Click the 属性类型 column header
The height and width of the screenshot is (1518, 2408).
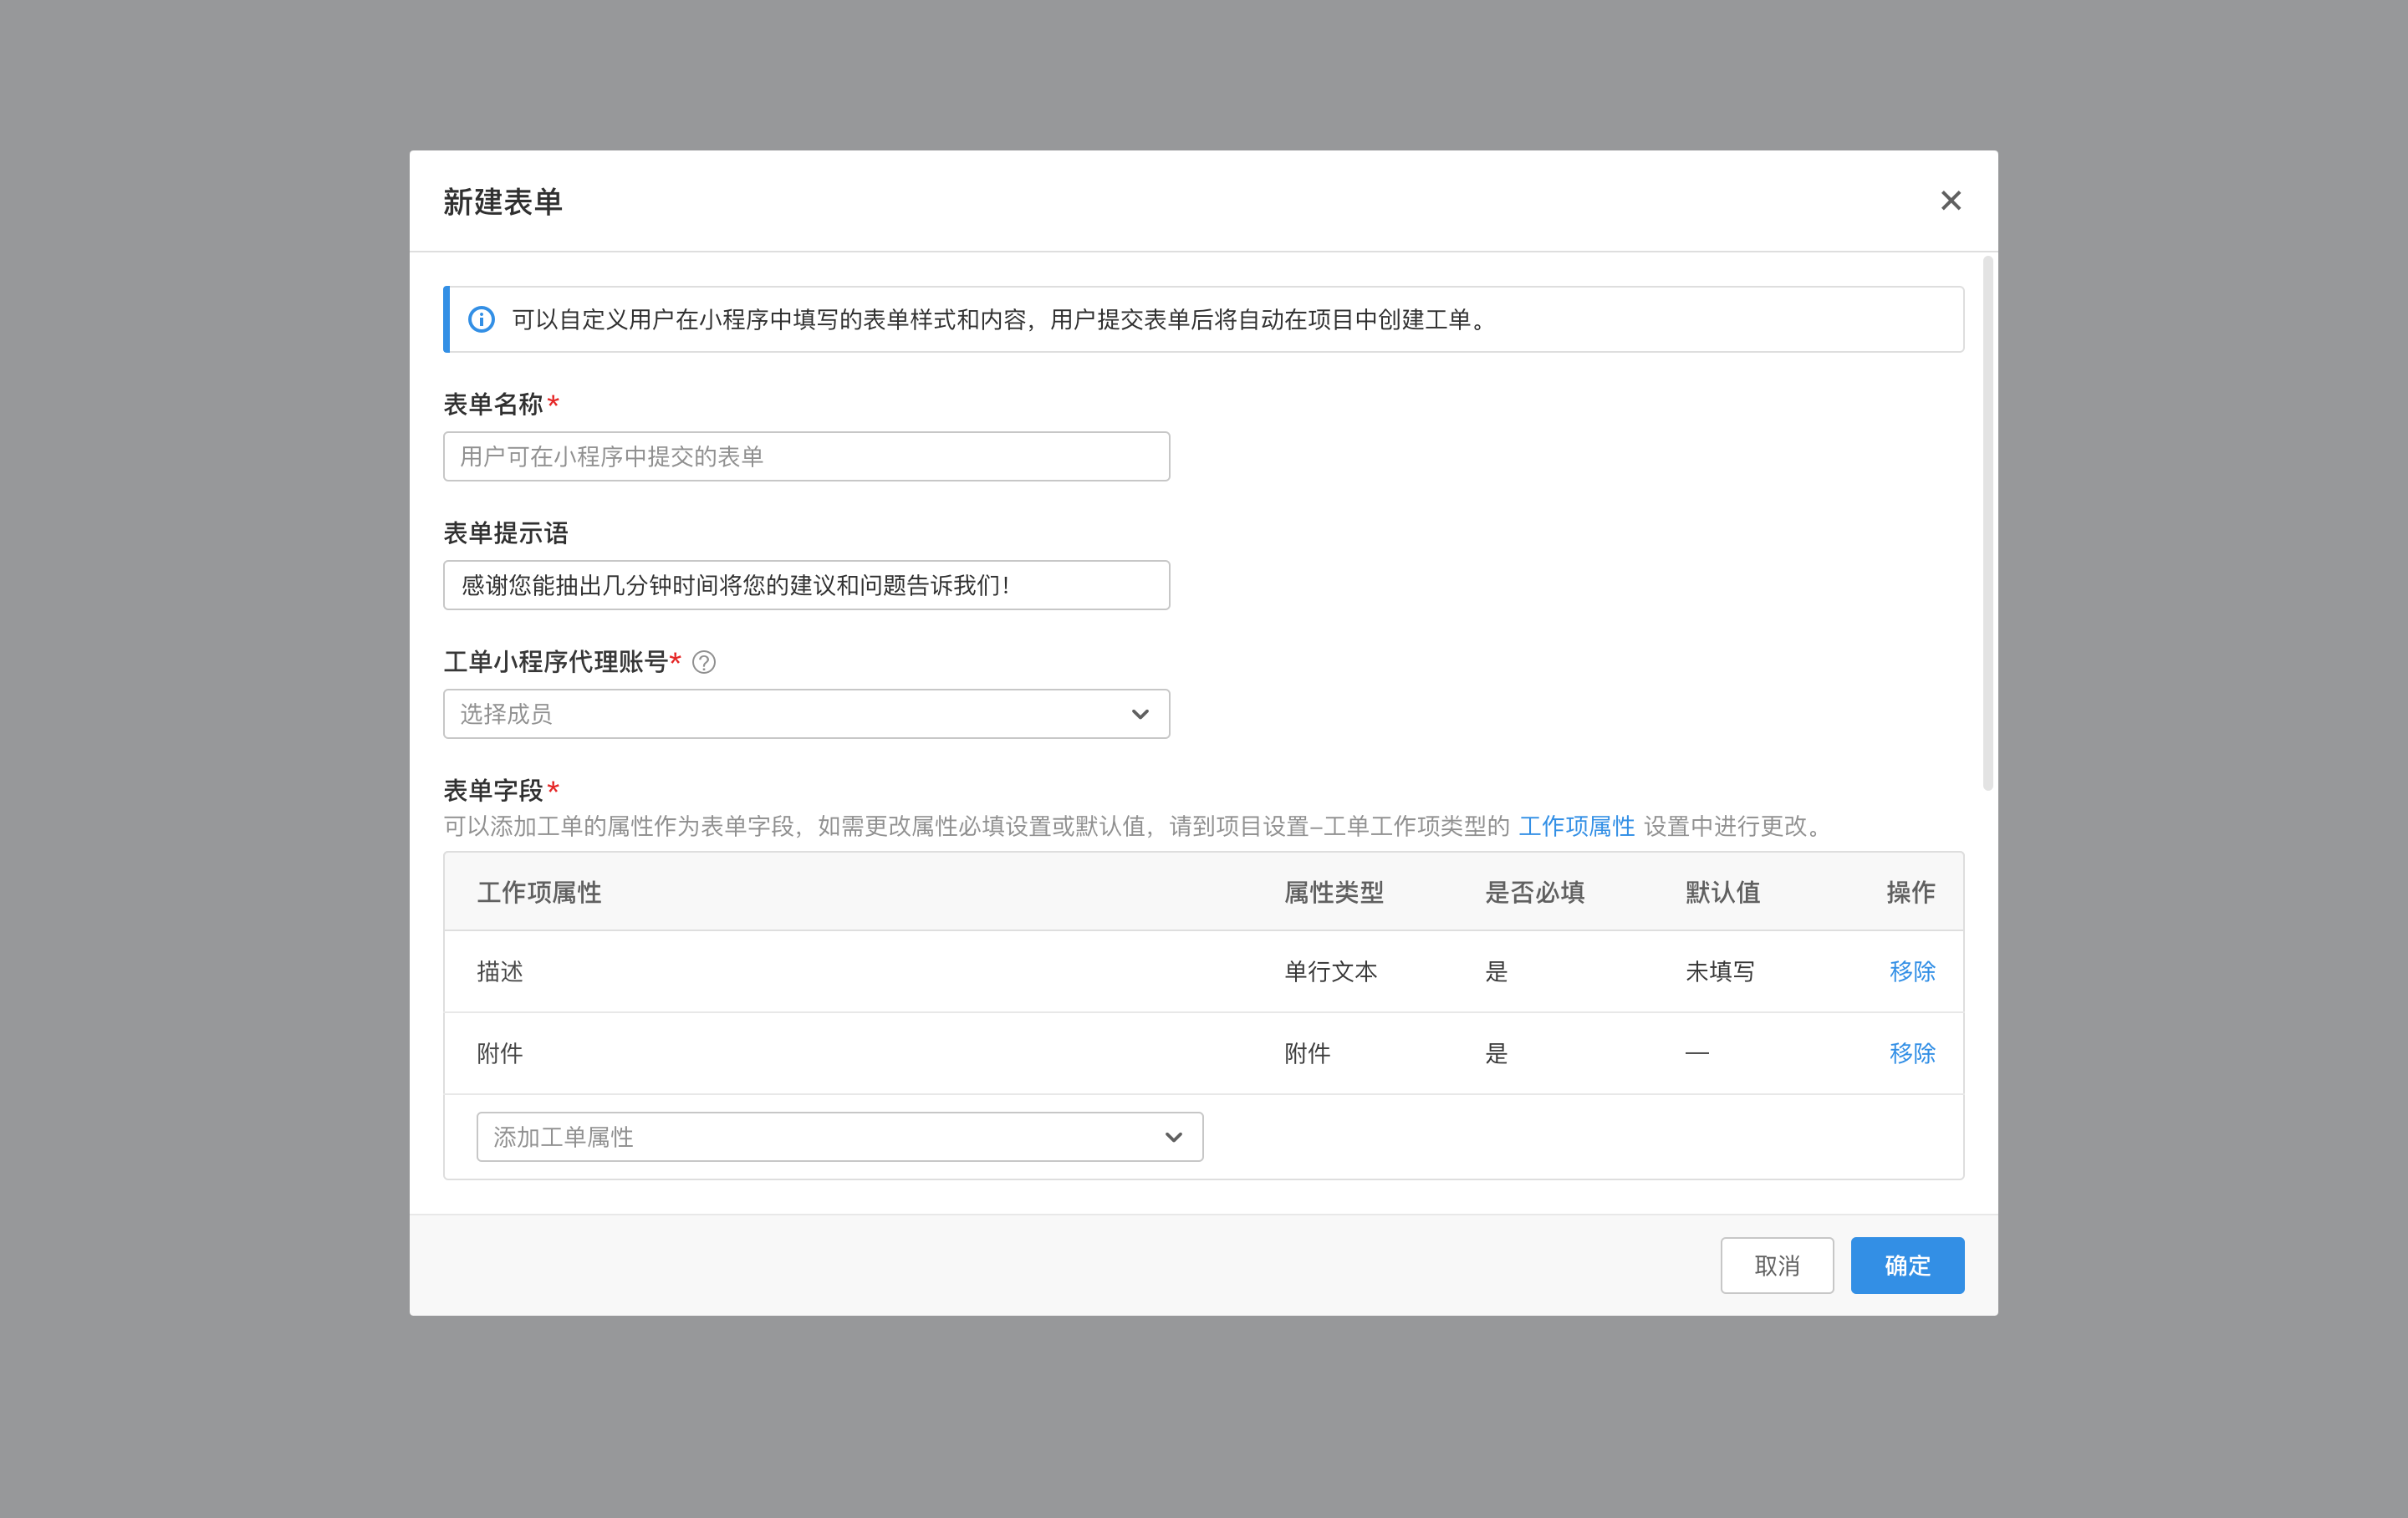(1334, 892)
